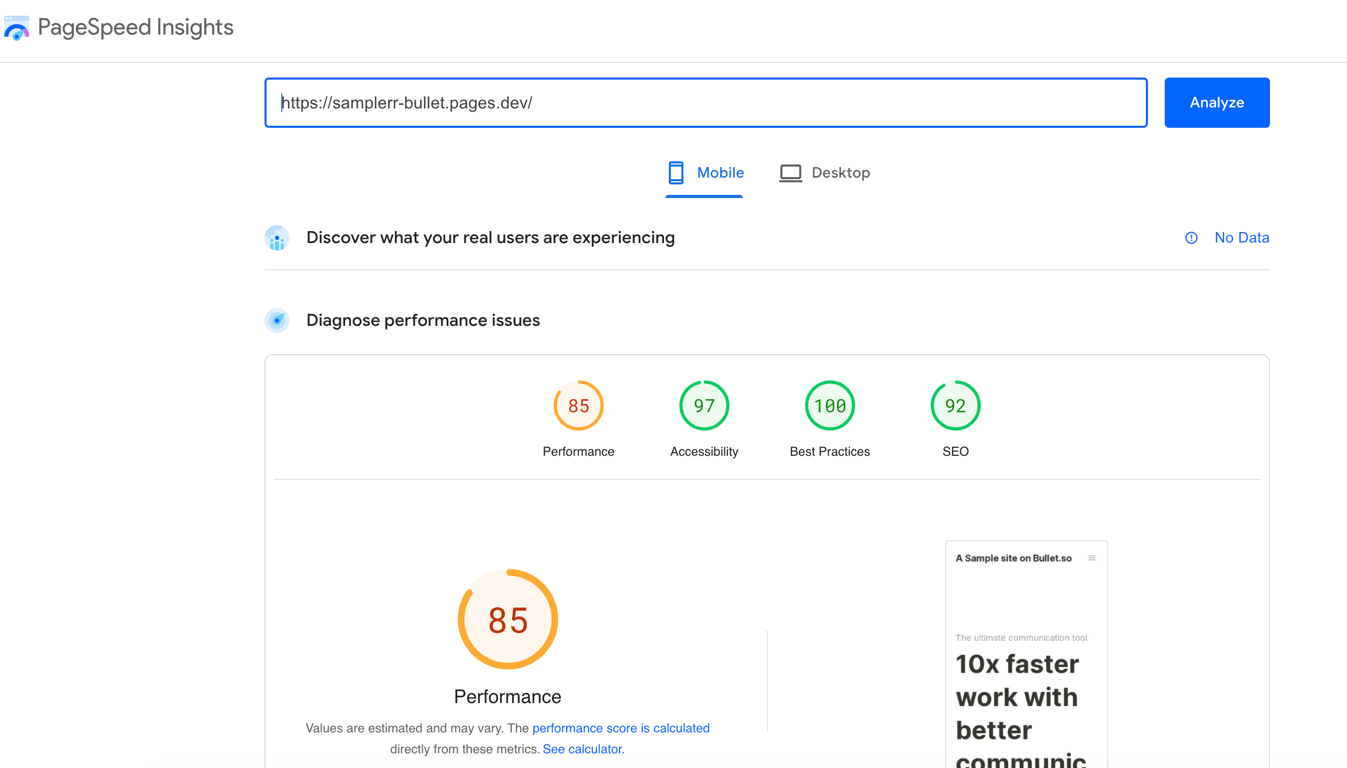The width and height of the screenshot is (1347, 768).
Task: Click the real users experience icon
Action: click(x=277, y=238)
